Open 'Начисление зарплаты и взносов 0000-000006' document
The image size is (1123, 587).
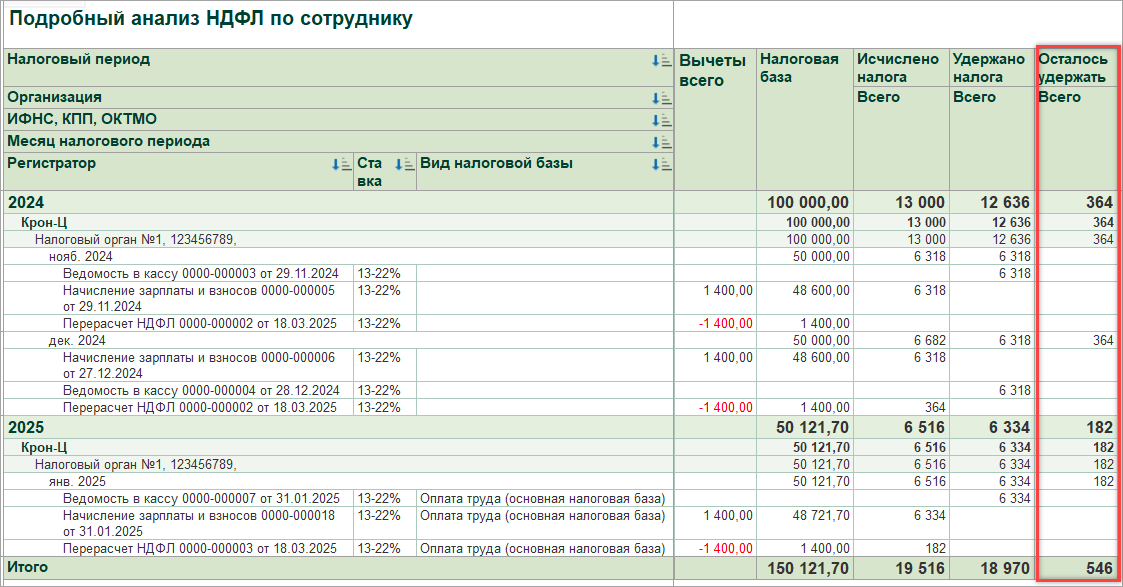(198, 365)
